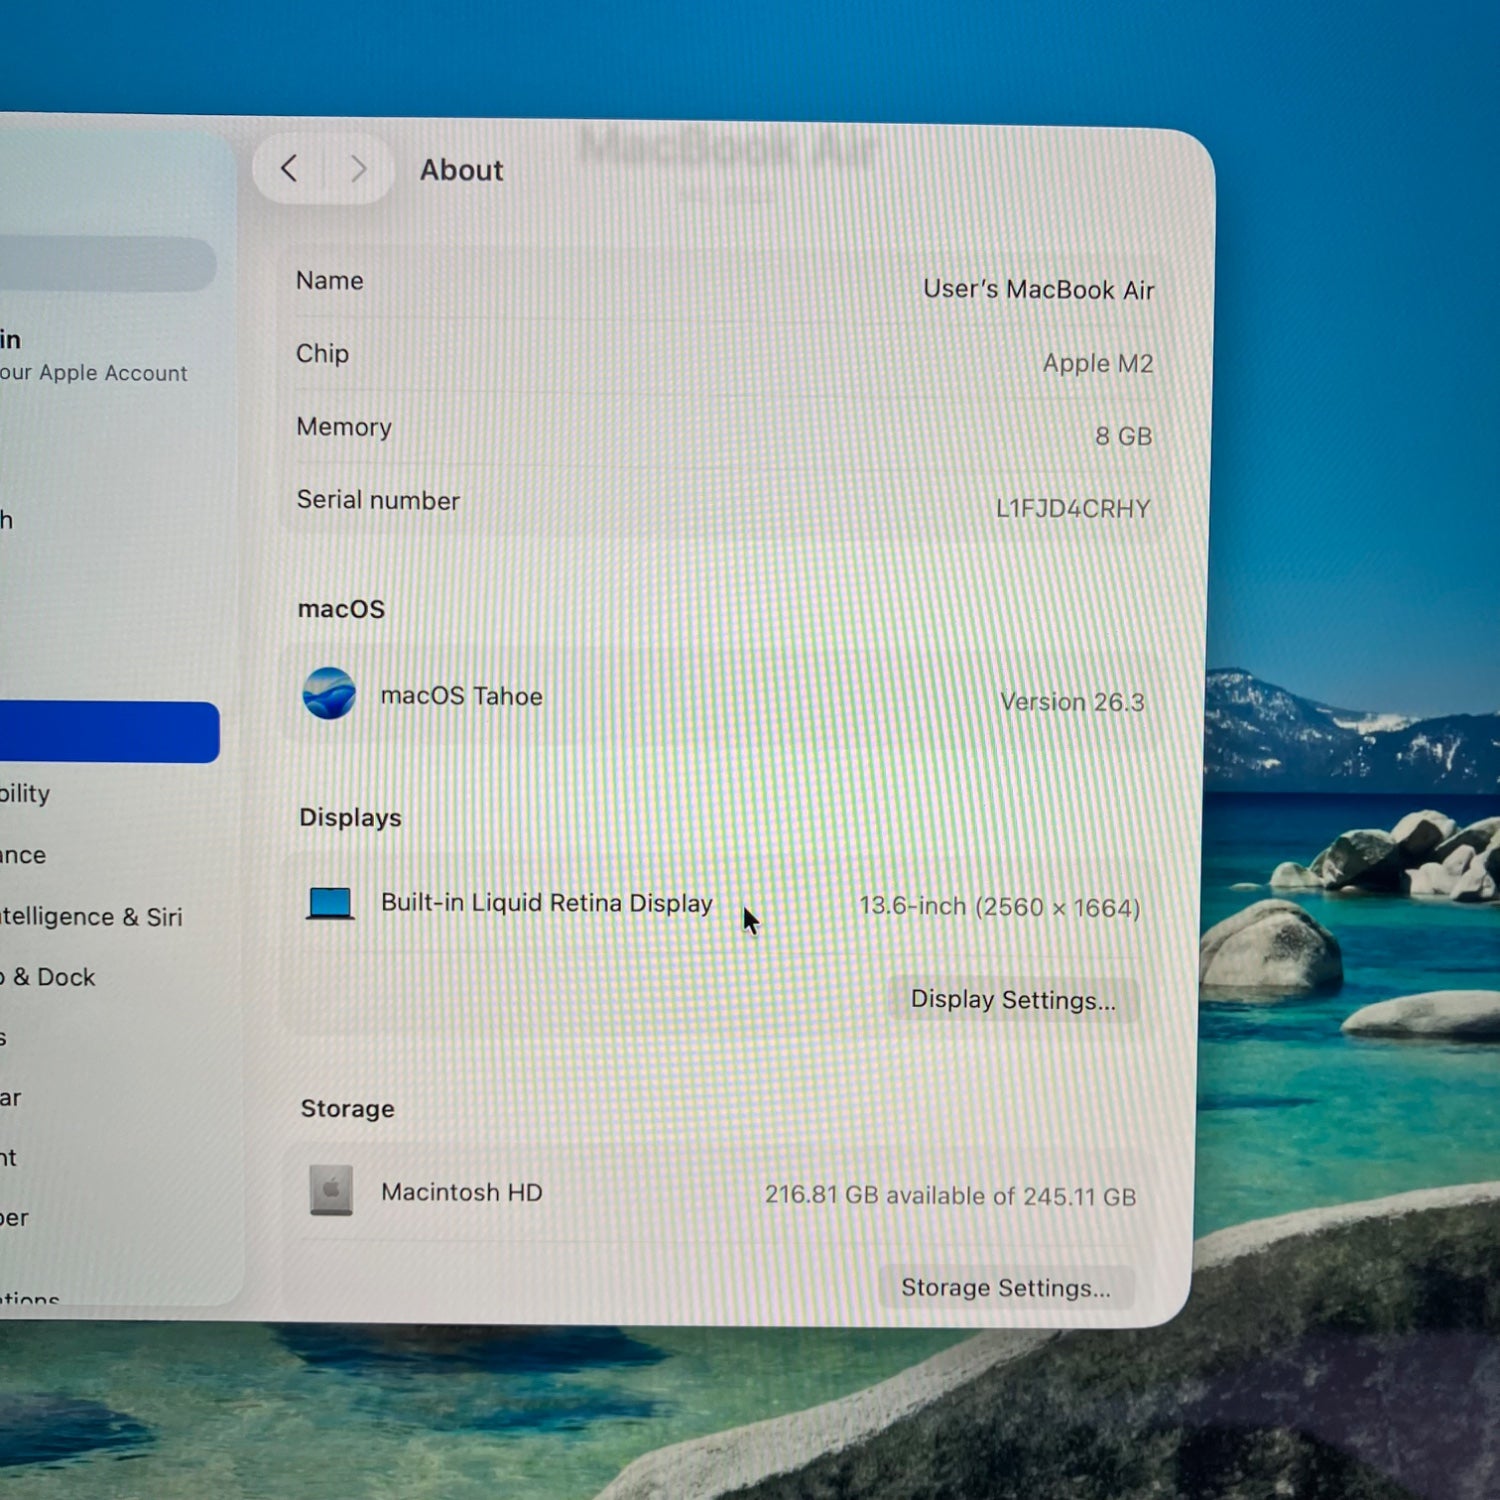
Task: Sign in with your Apple Account
Action: pos(94,356)
